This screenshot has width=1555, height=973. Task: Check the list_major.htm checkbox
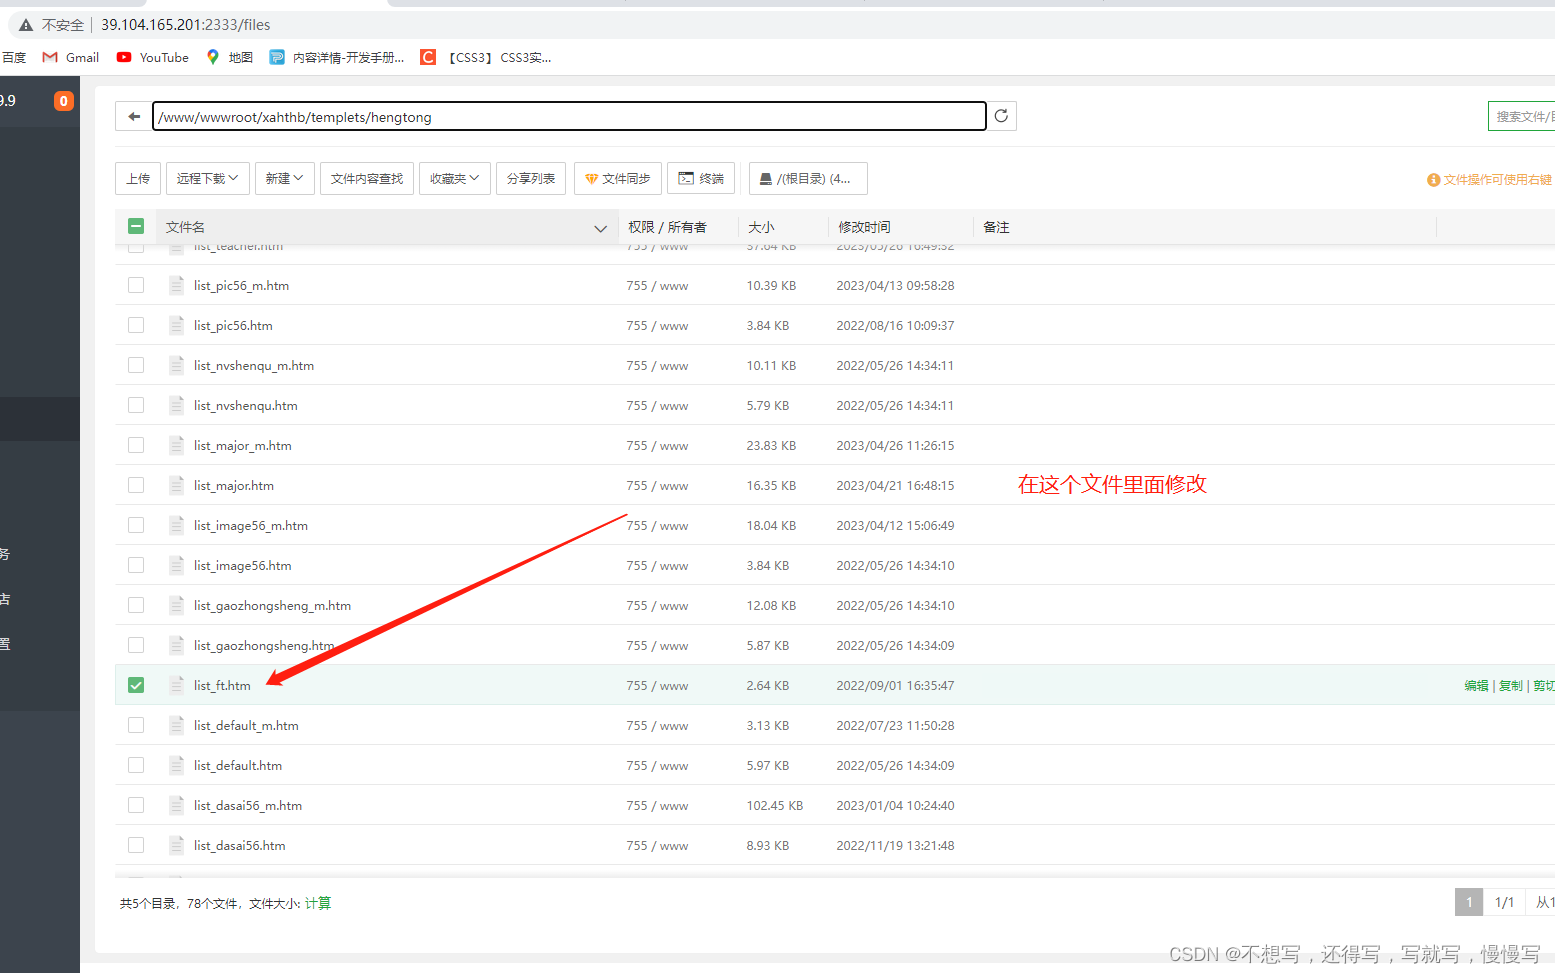pyautogui.click(x=136, y=485)
